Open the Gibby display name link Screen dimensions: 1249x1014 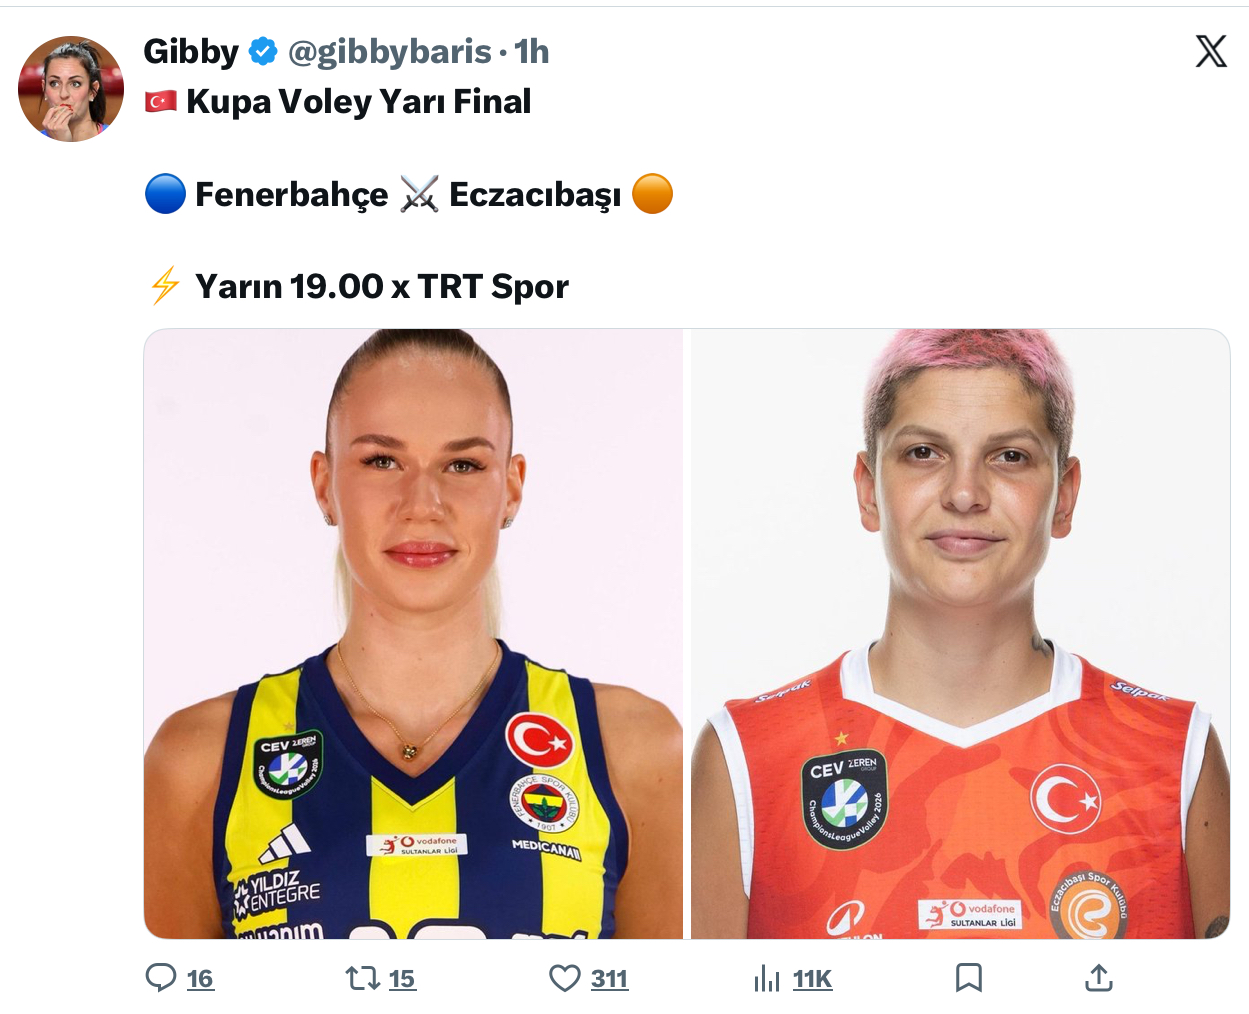[x=191, y=51]
